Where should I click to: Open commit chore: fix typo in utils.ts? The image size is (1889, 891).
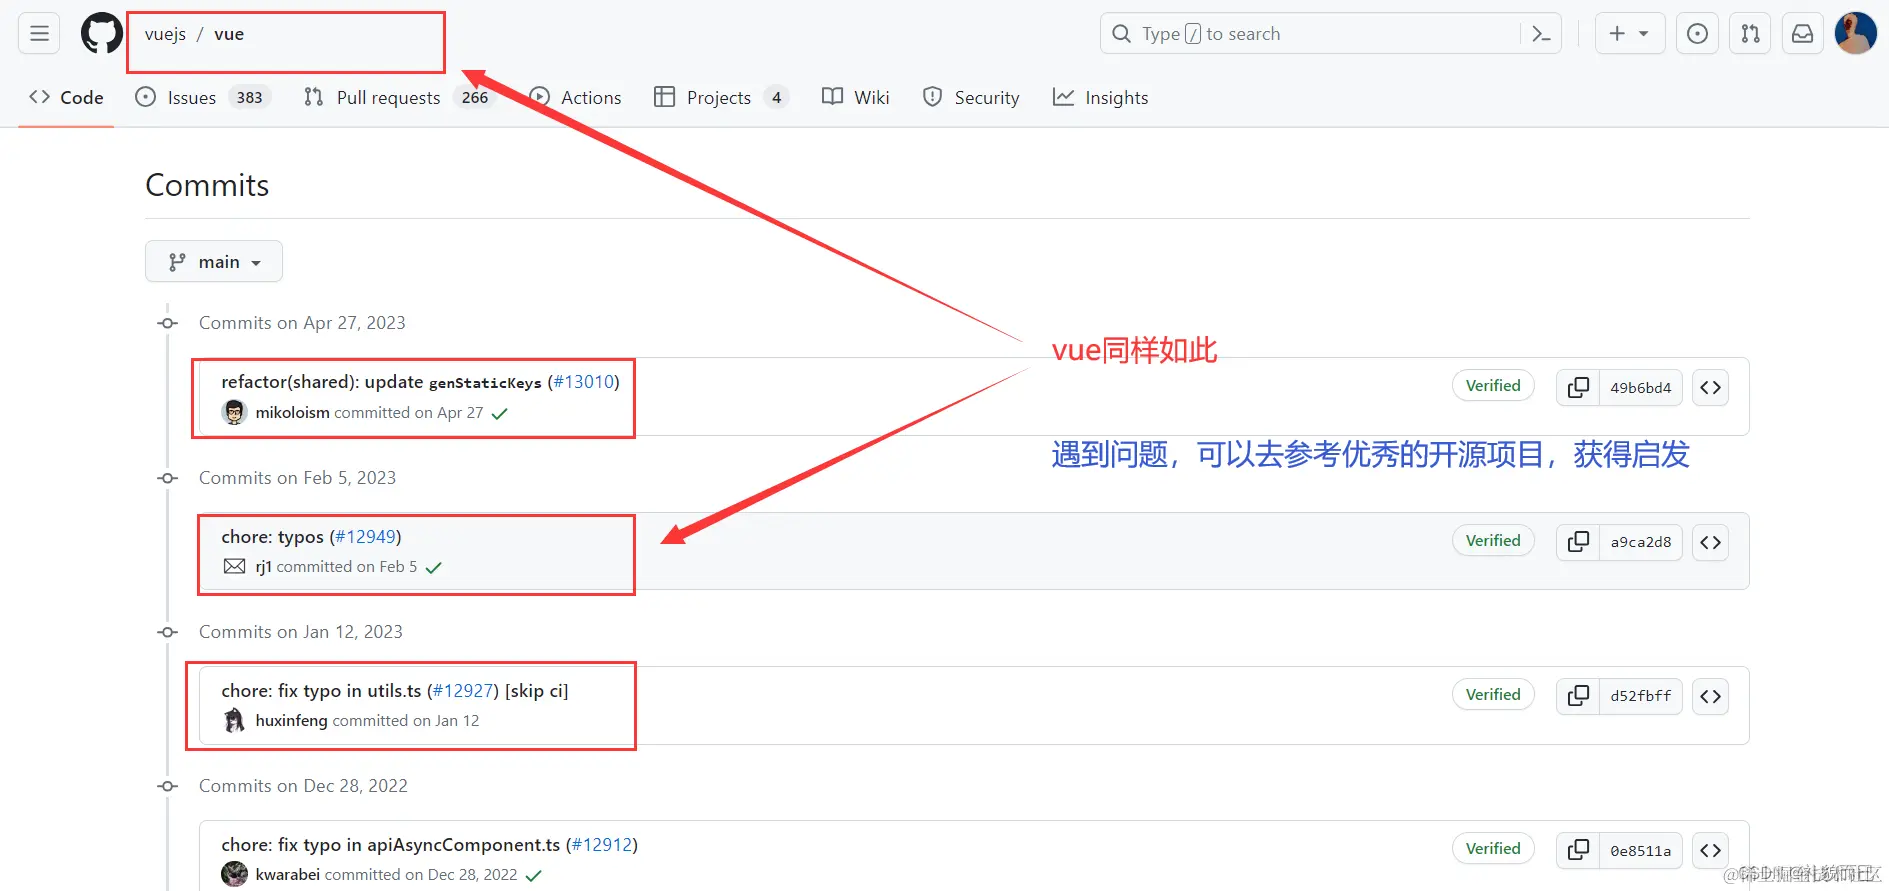pos(321,691)
